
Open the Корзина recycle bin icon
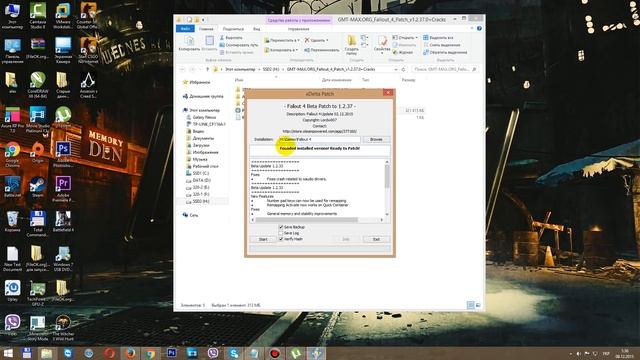tap(12, 221)
